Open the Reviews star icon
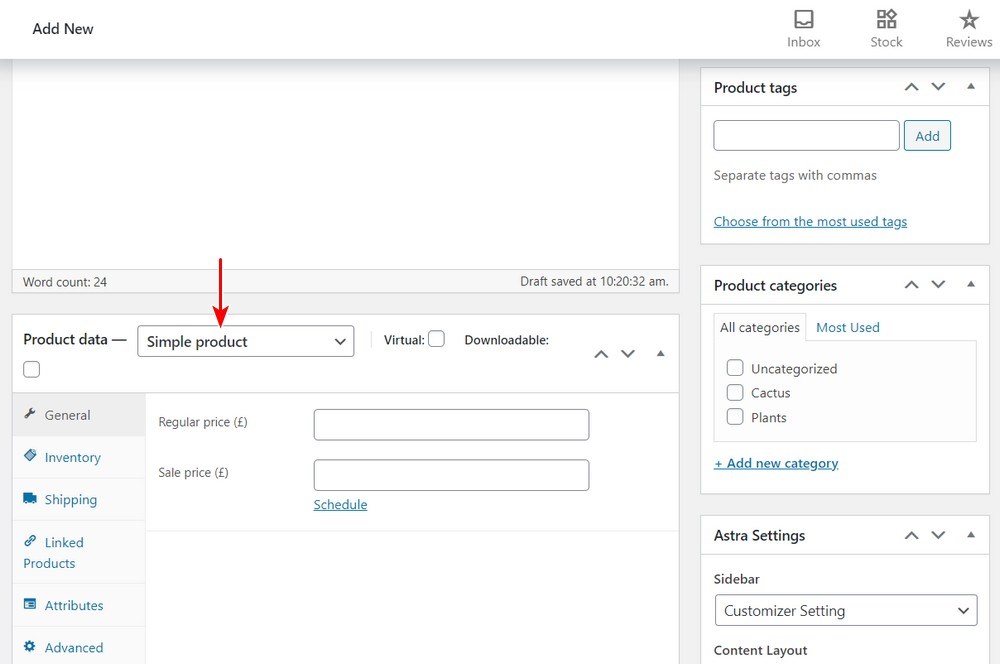Screen dimensions: 1000x664 coord(969,20)
